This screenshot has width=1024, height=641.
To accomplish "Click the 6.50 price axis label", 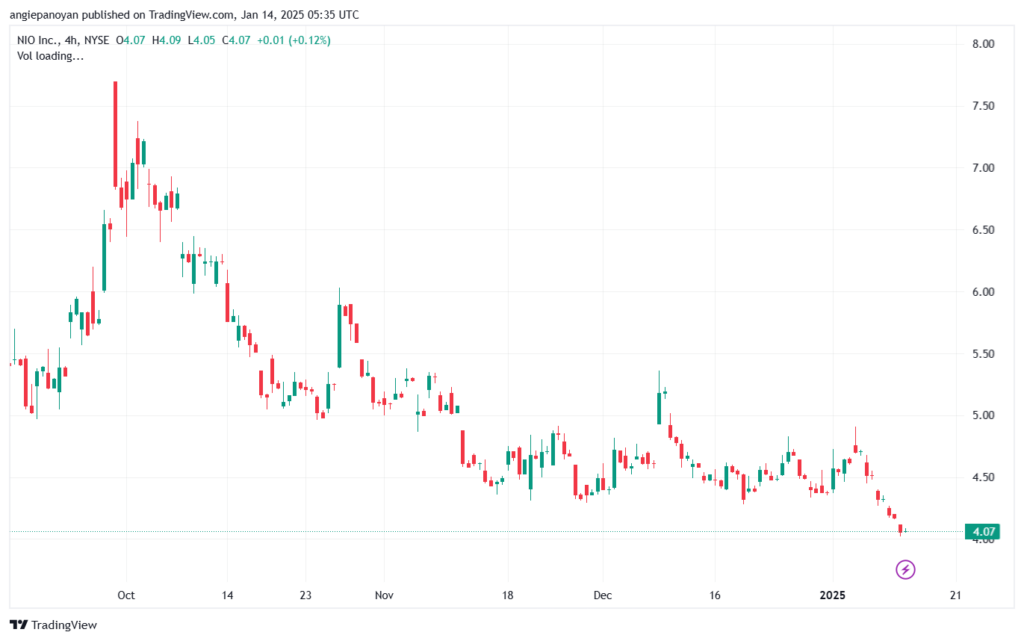I will (x=983, y=230).
